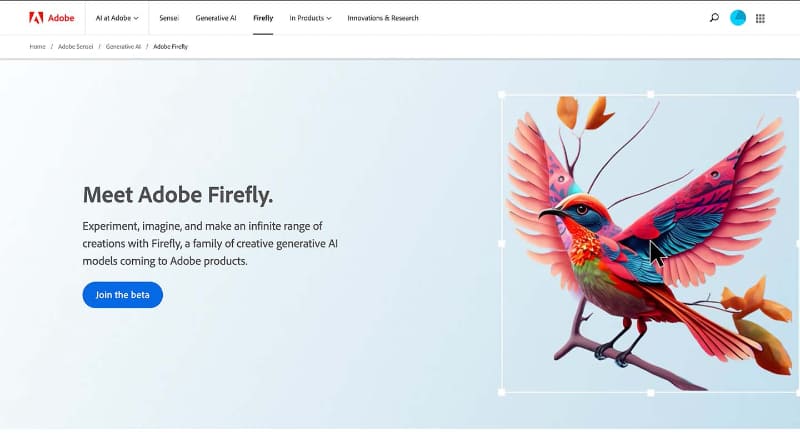Open the apps grid icon
The width and height of the screenshot is (800, 442).
point(760,18)
